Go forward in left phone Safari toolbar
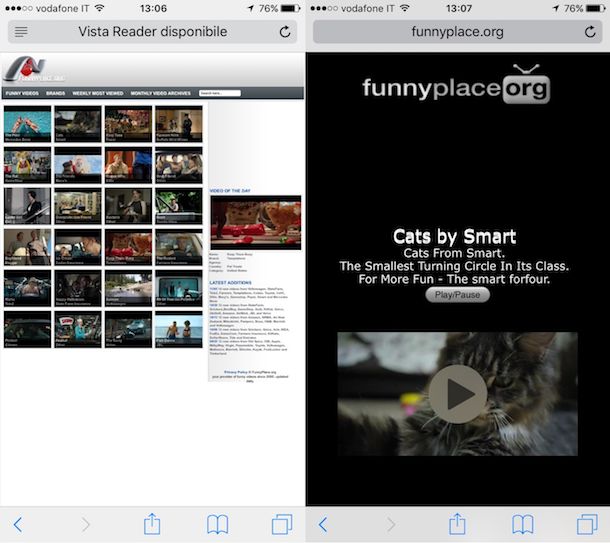 pos(86,525)
